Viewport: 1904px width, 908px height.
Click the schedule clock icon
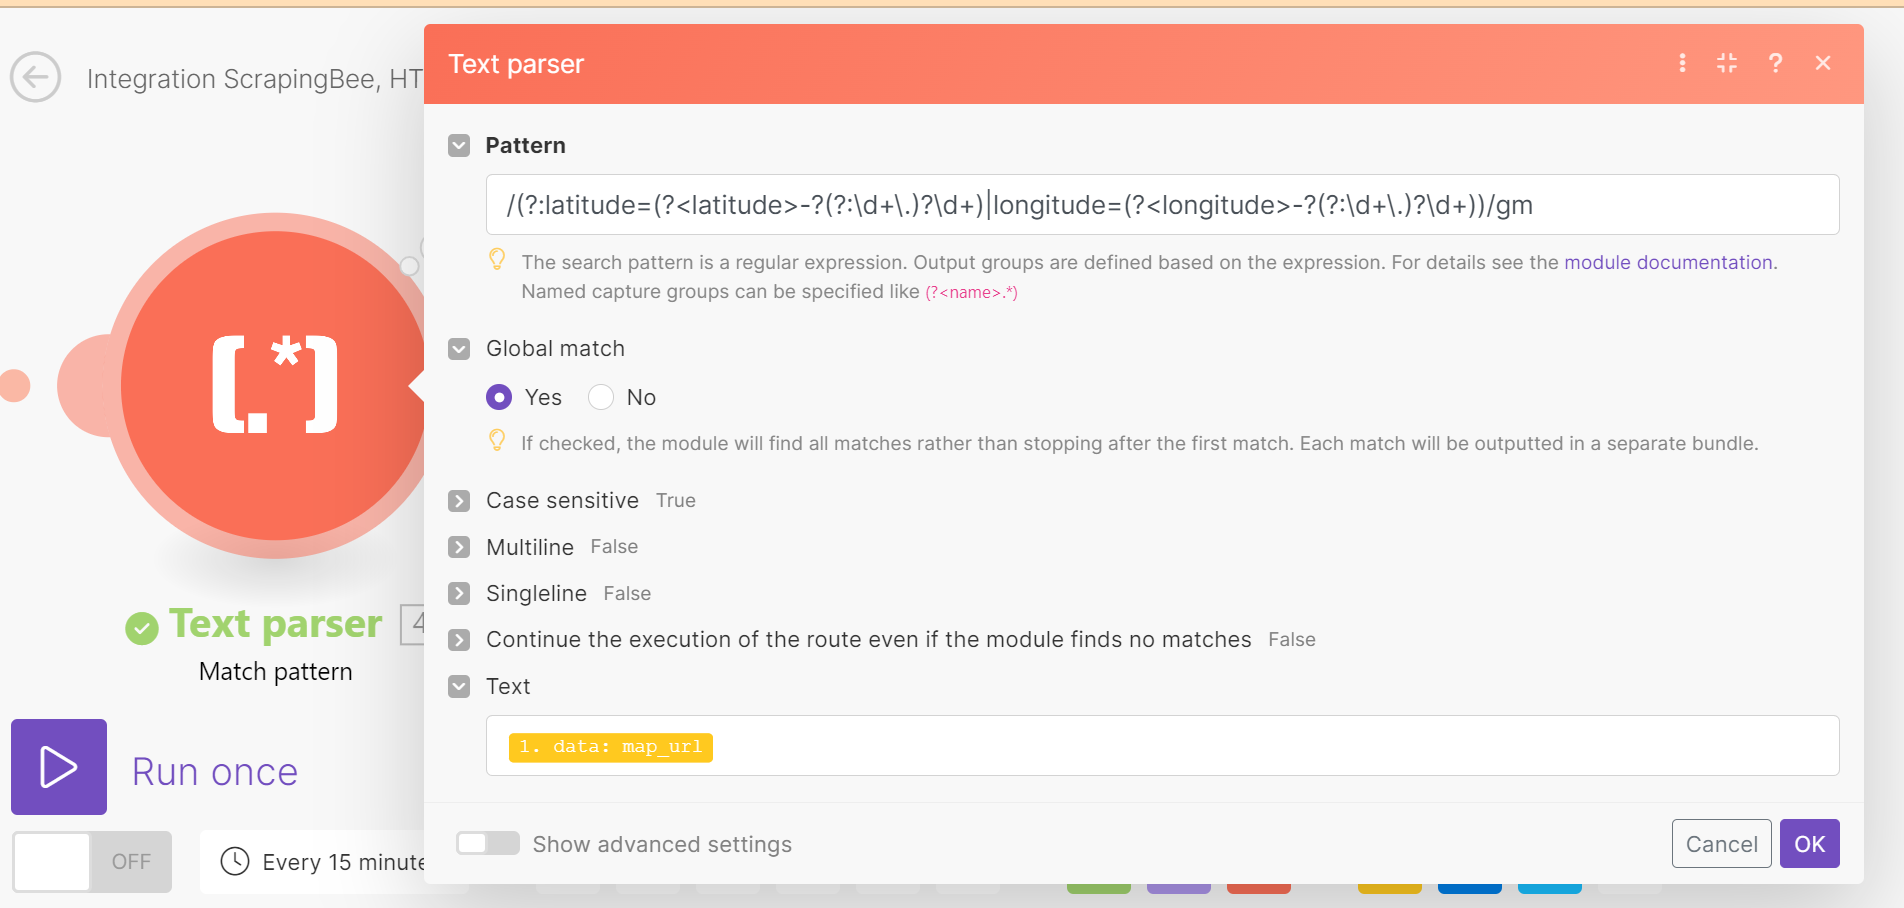click(x=235, y=861)
